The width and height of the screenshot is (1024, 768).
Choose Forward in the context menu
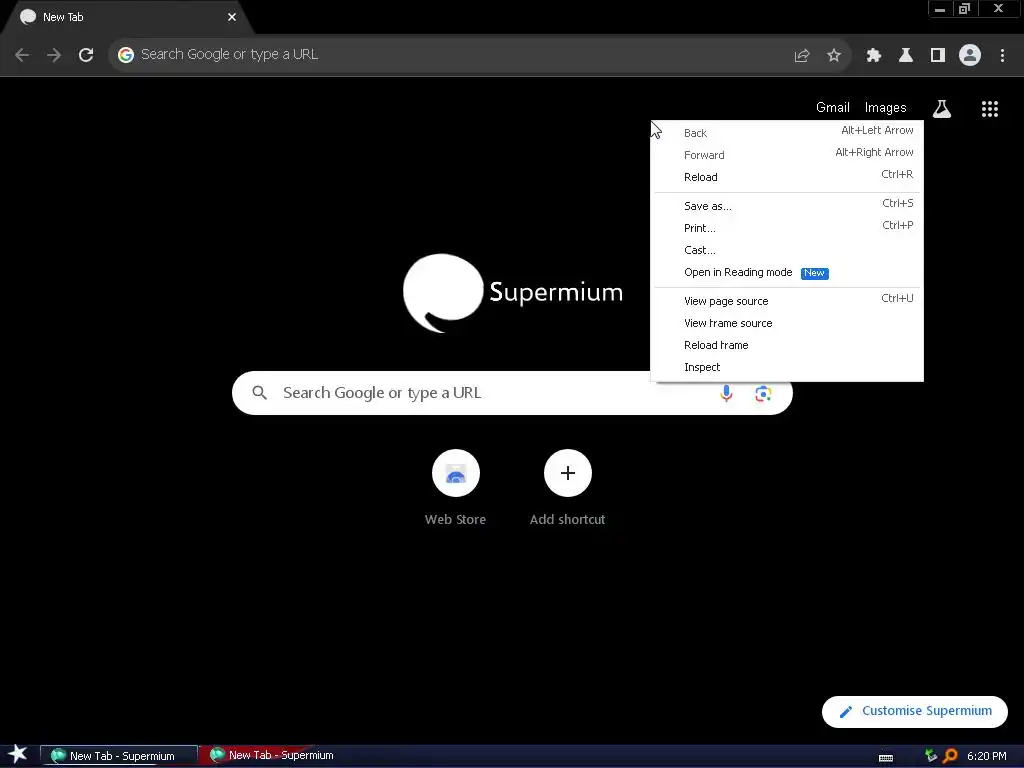(x=787, y=155)
